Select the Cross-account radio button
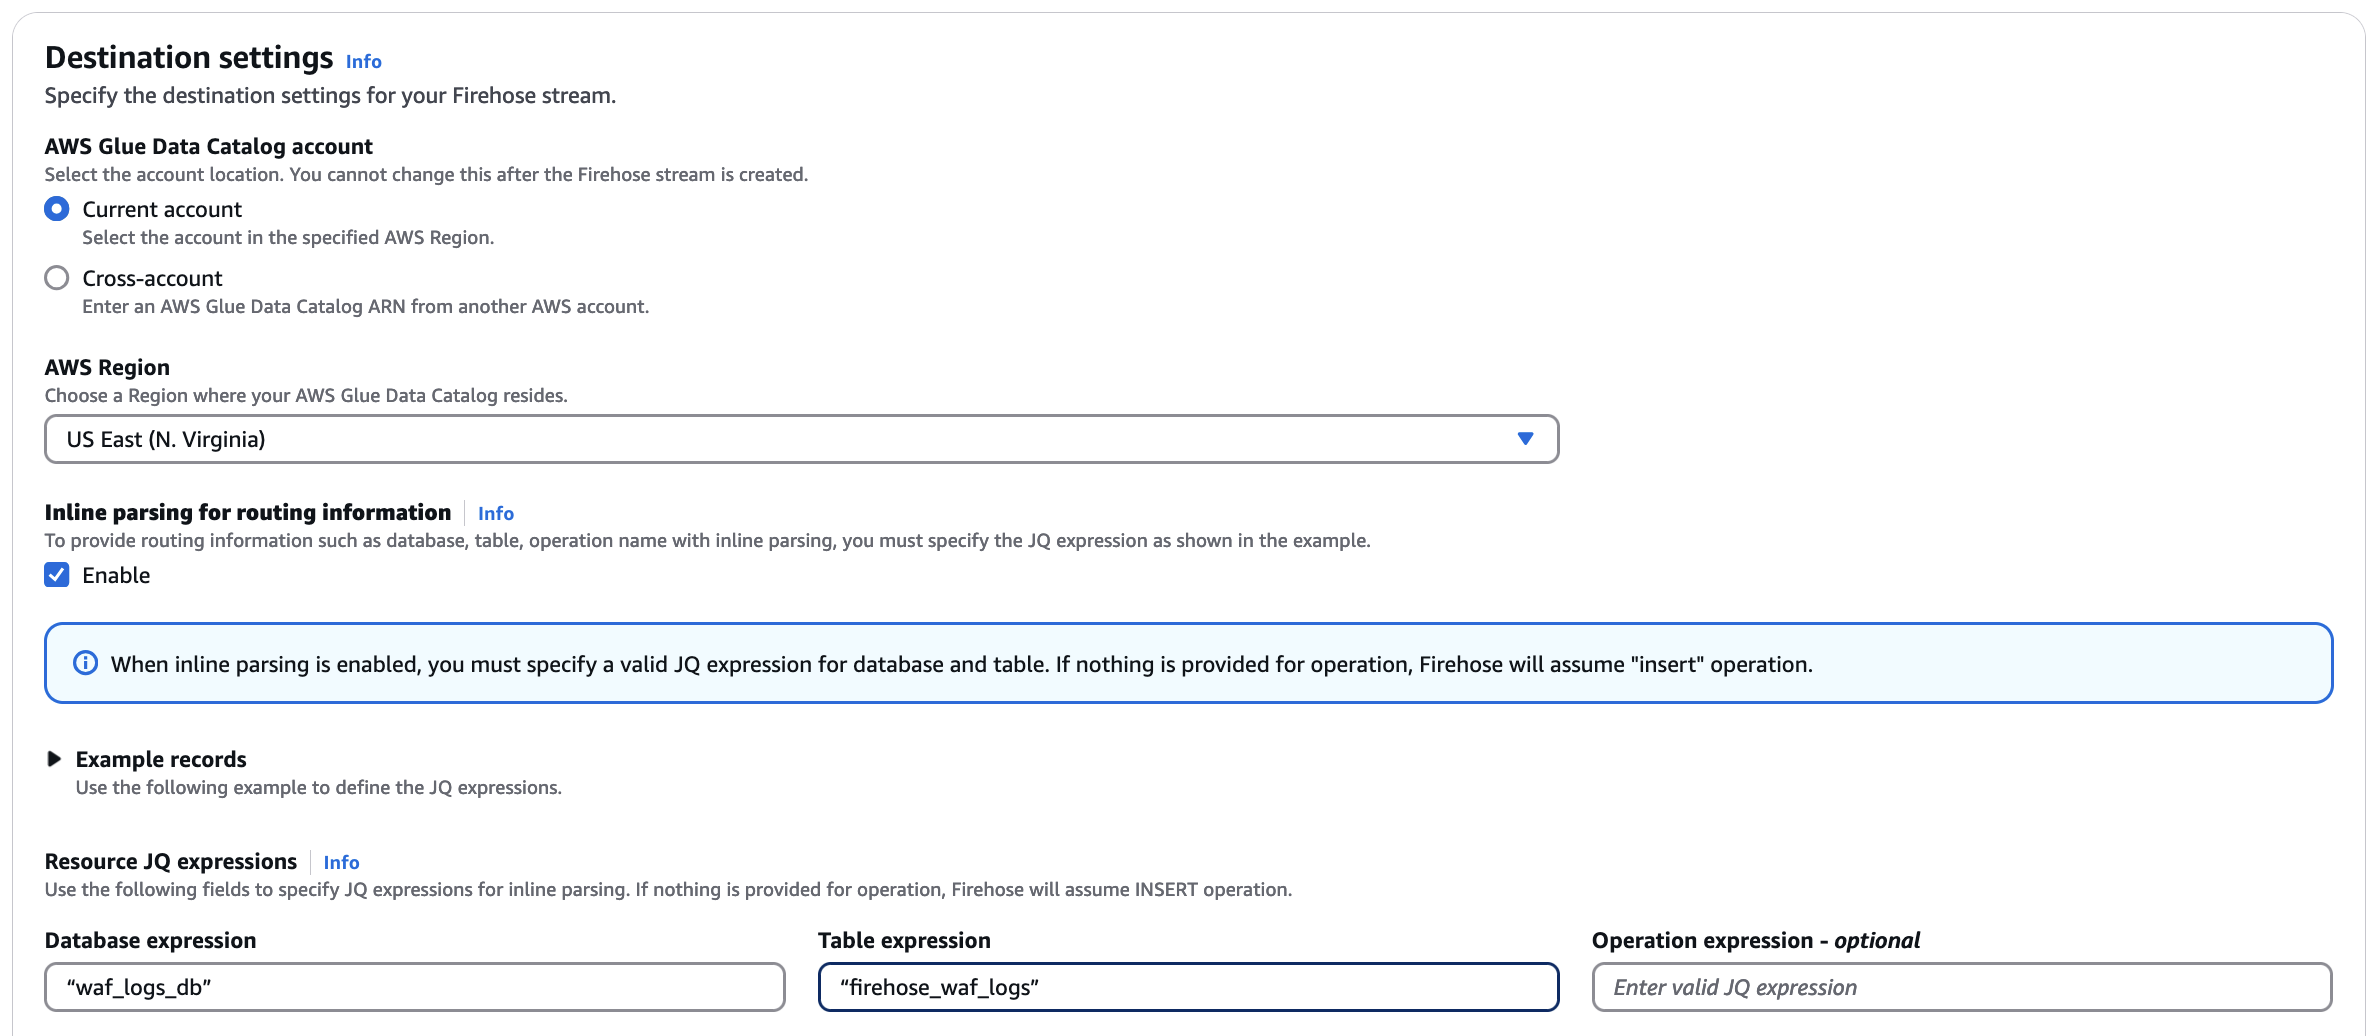This screenshot has width=2370, height=1036. 57,278
